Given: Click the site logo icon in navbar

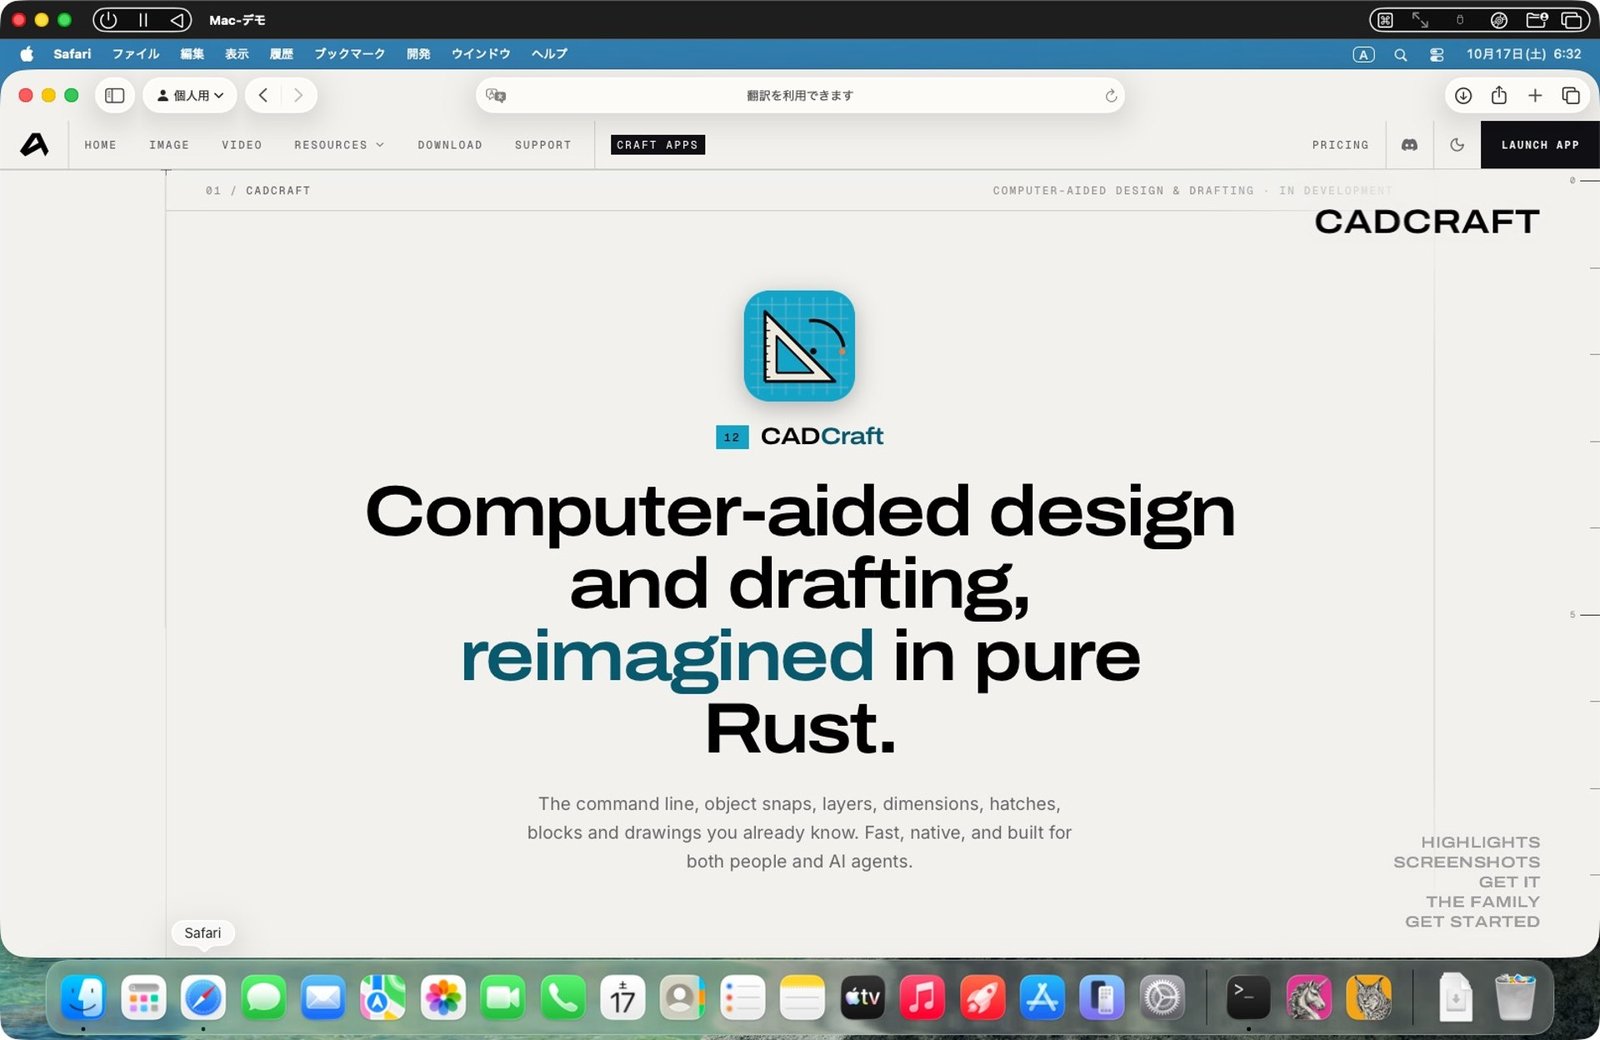Looking at the screenshot, I should 35,145.
